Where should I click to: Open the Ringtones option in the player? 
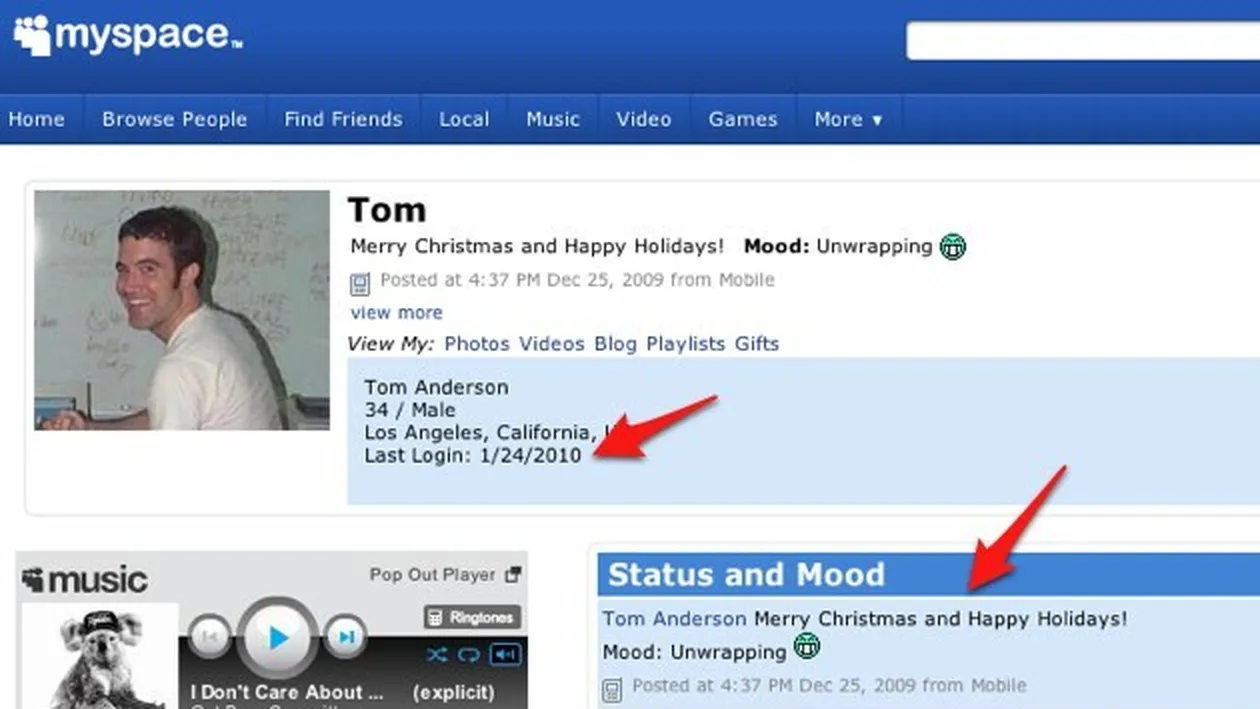(x=473, y=617)
